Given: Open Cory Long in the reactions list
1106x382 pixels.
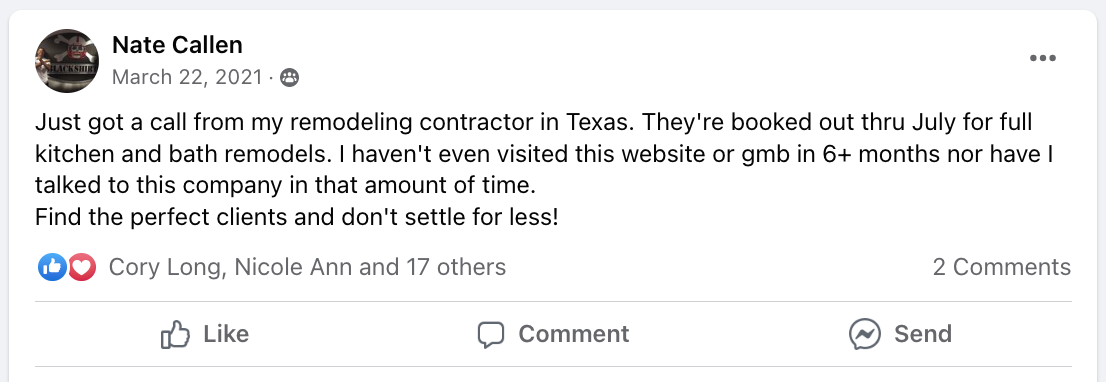Looking at the screenshot, I should (167, 267).
